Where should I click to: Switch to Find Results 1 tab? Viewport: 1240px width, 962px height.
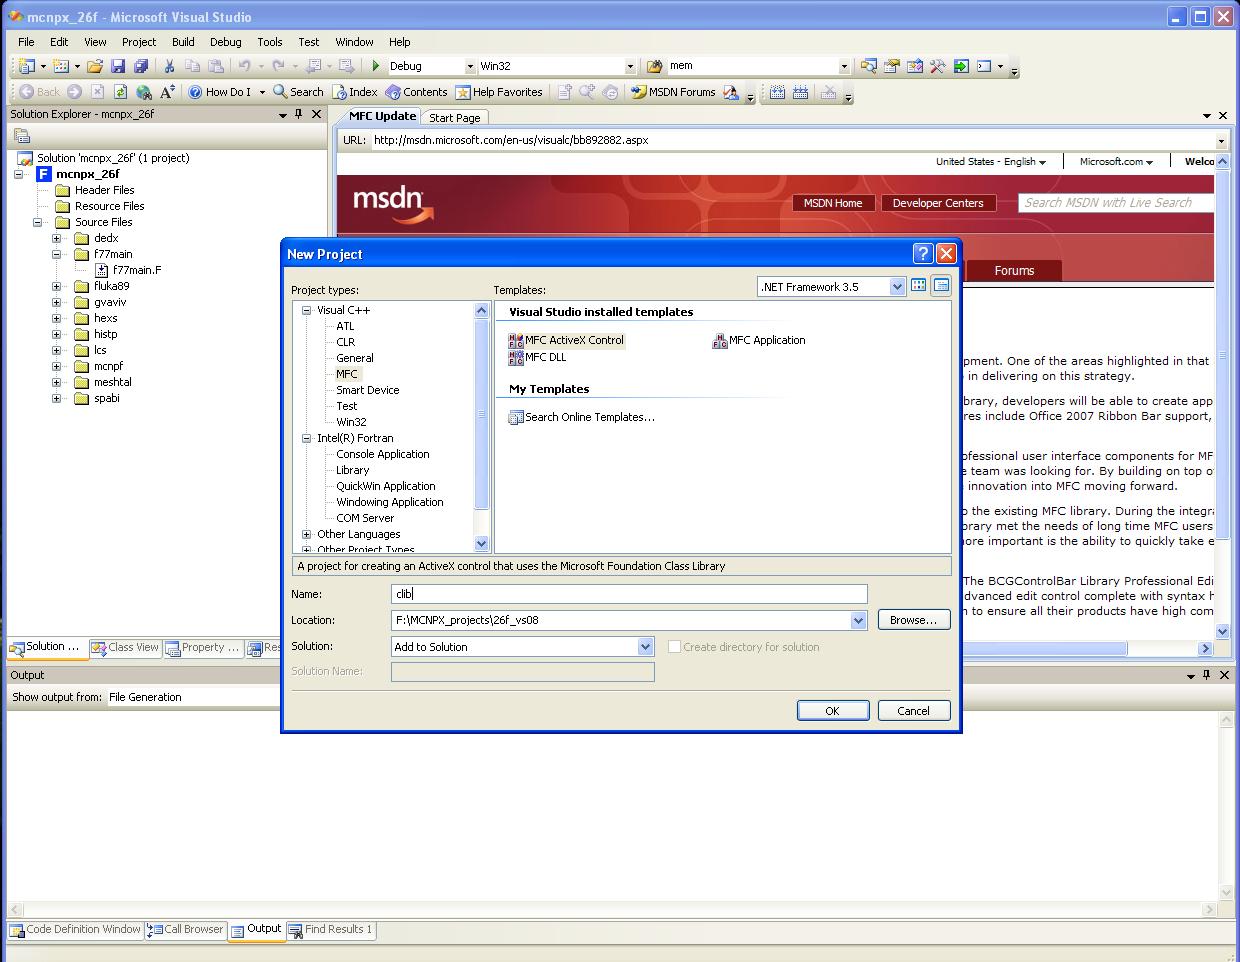331,929
